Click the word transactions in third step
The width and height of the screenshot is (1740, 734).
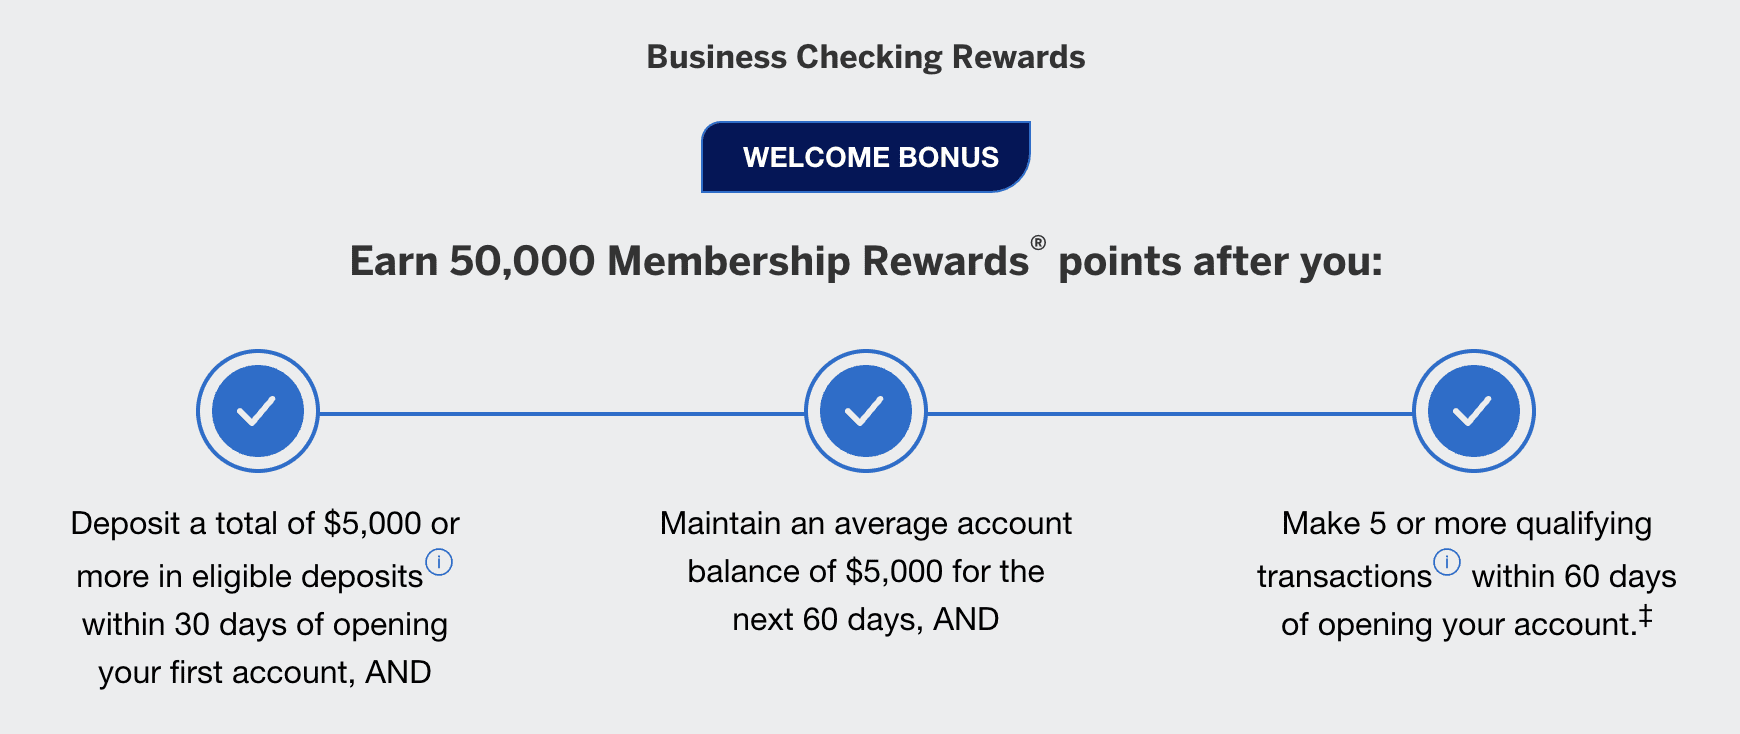coord(1345,577)
